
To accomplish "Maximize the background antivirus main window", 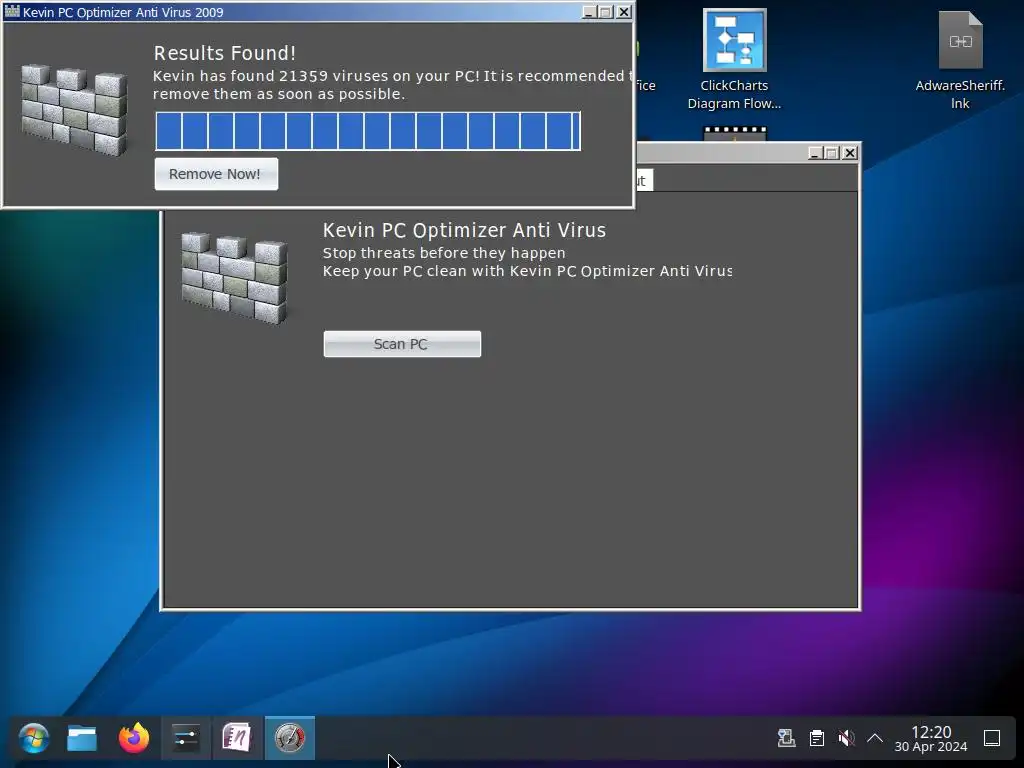I will (832, 153).
